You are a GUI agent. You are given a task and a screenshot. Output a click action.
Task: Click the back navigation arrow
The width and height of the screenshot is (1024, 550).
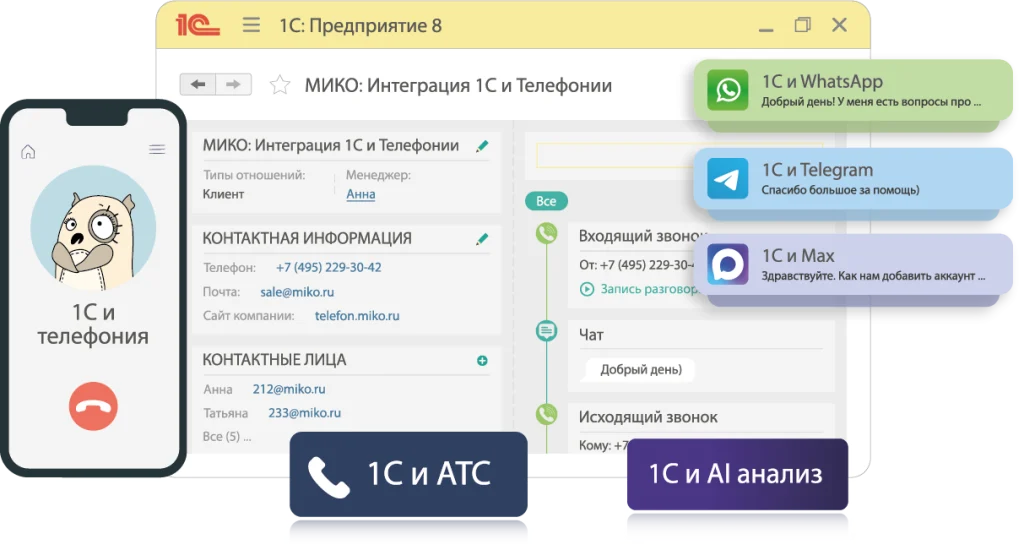pos(198,84)
